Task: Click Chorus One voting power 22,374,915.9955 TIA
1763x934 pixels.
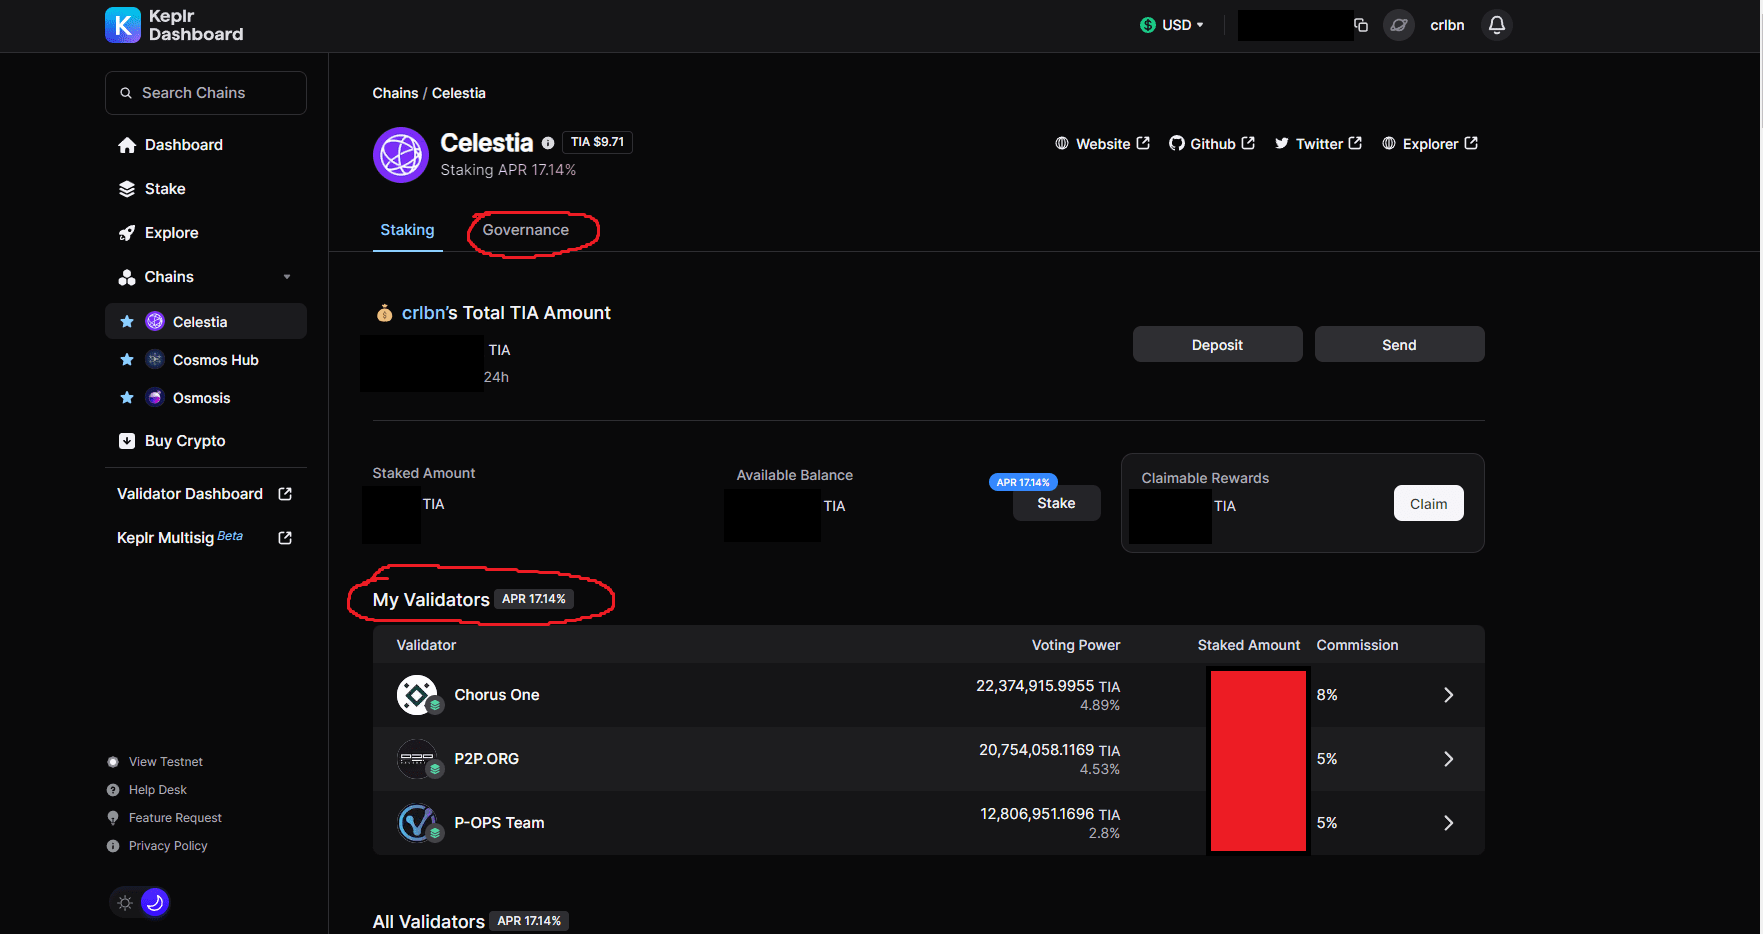Action: tap(1048, 686)
